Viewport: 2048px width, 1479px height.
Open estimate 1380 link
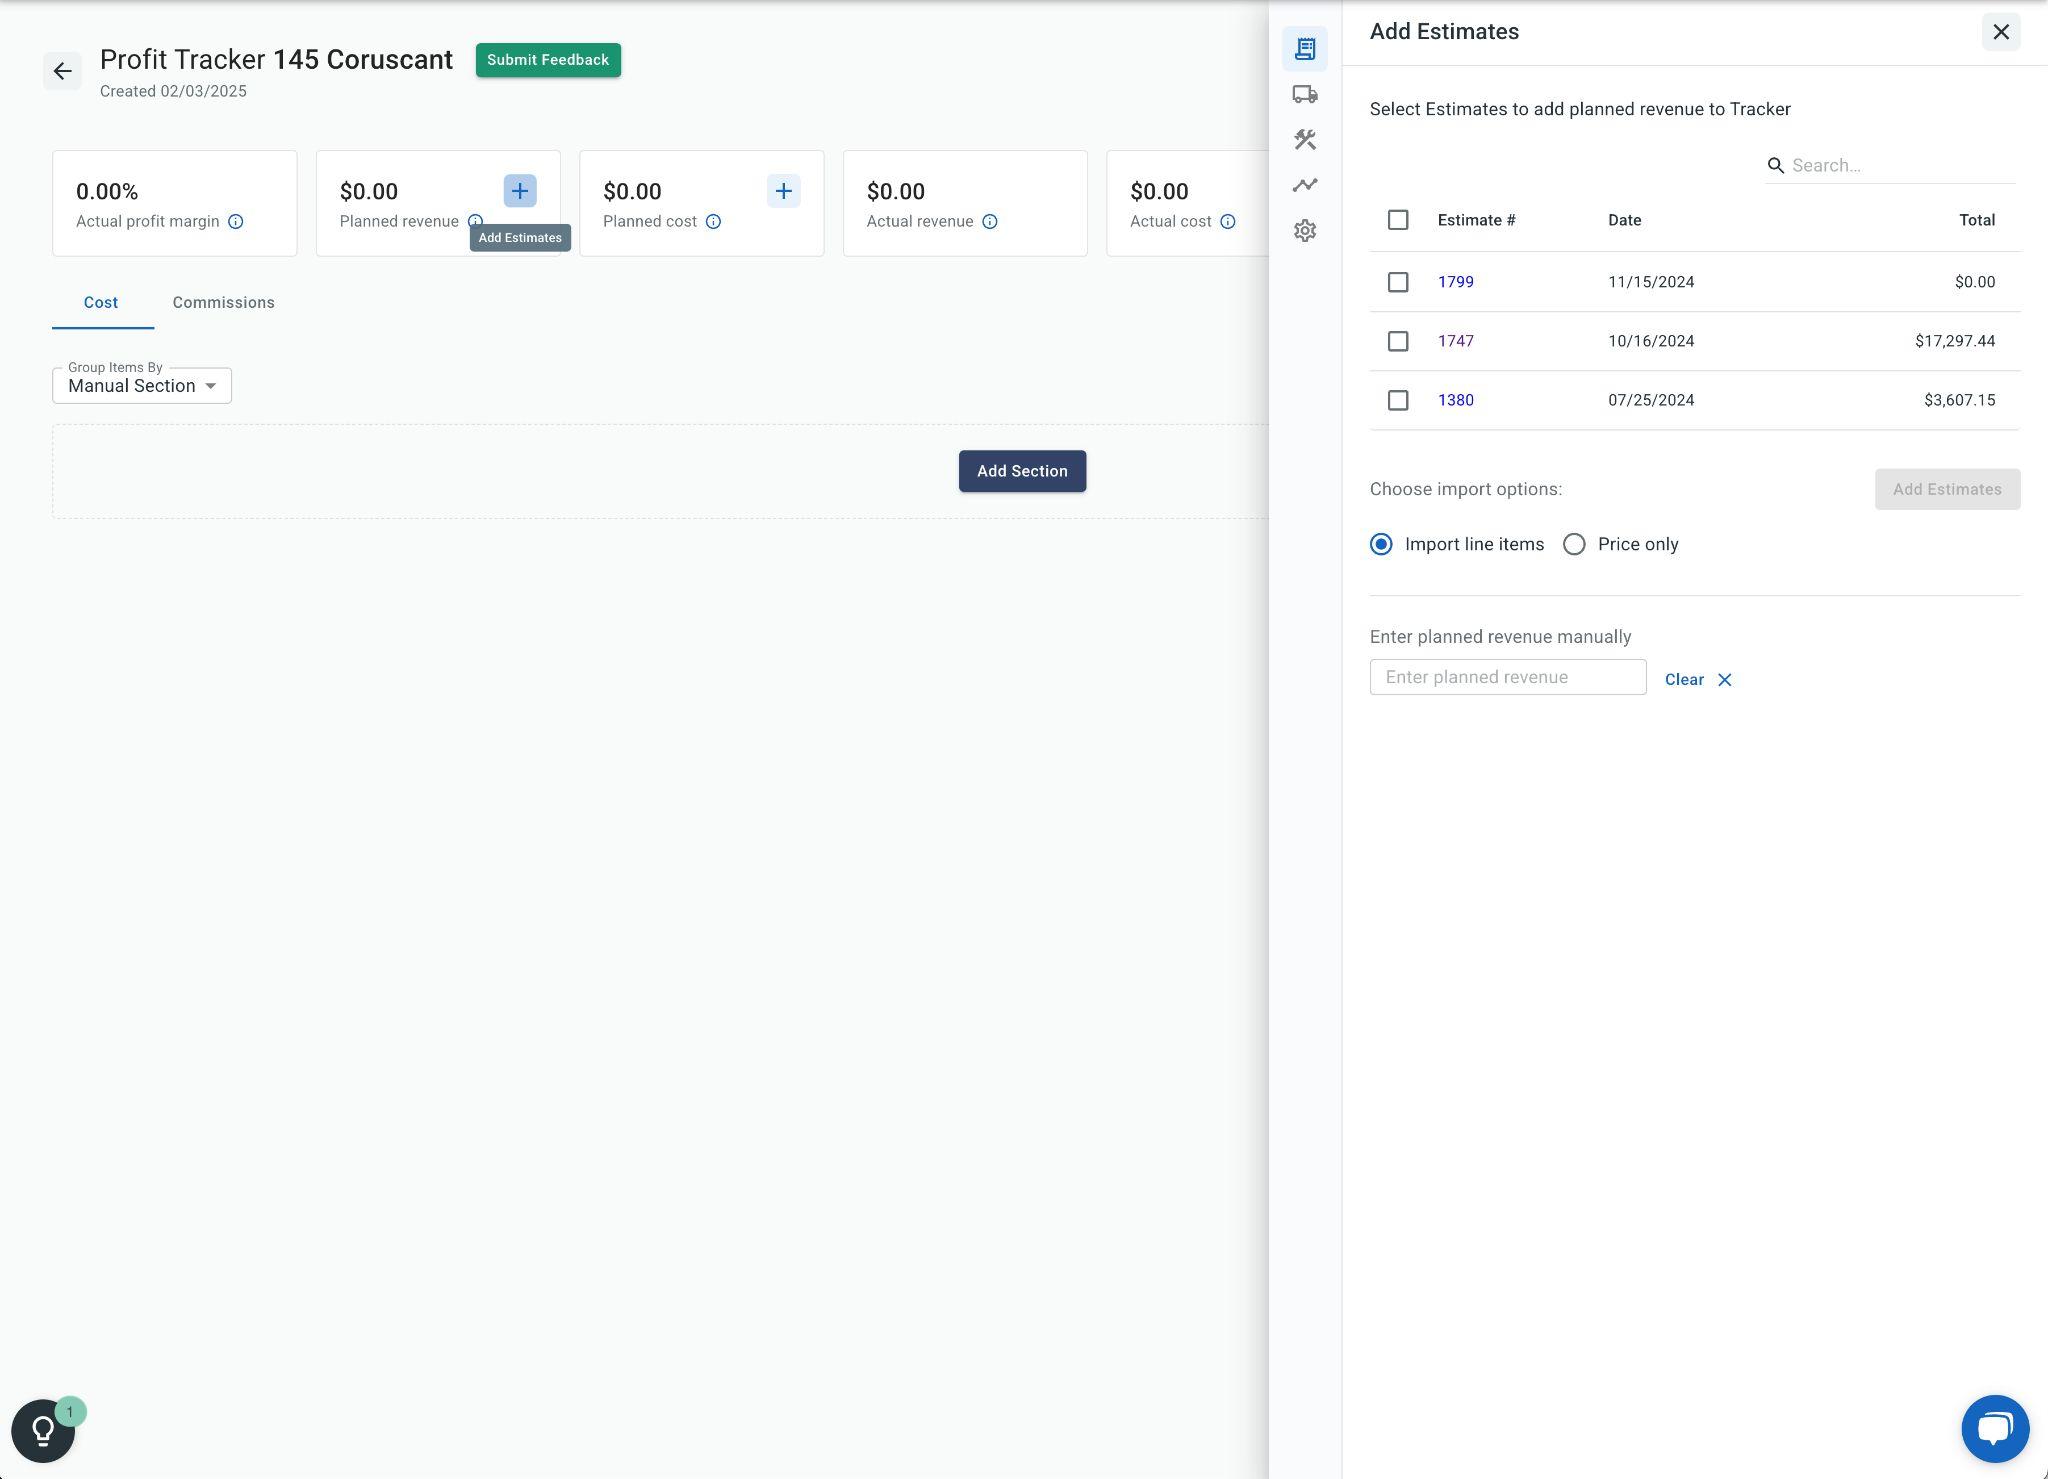(1455, 400)
